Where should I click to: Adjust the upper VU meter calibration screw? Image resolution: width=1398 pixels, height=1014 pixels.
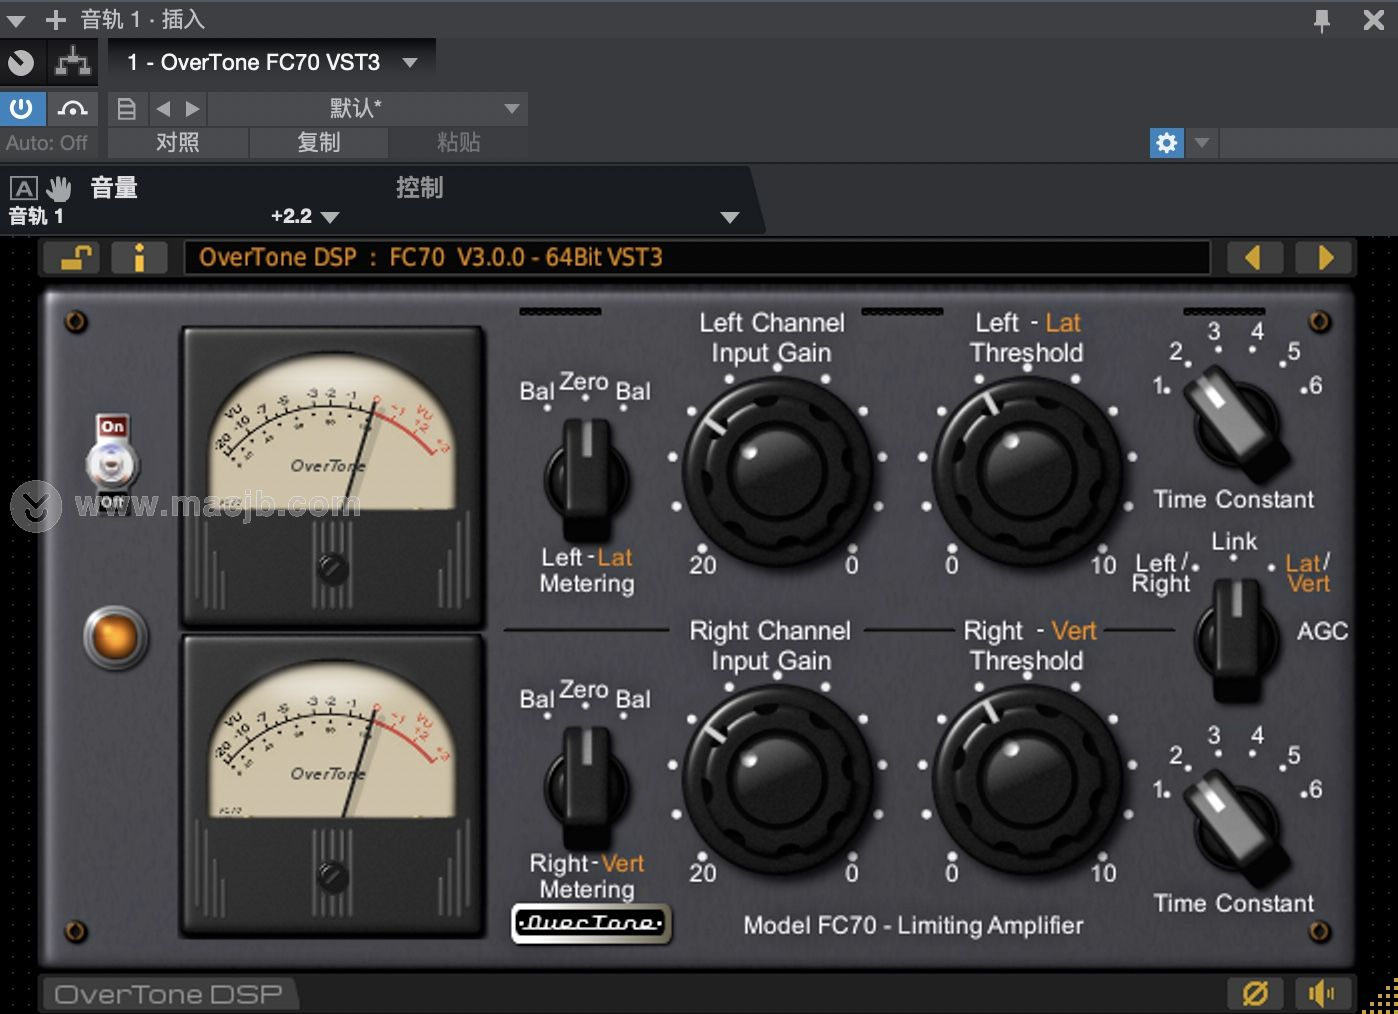(x=332, y=568)
